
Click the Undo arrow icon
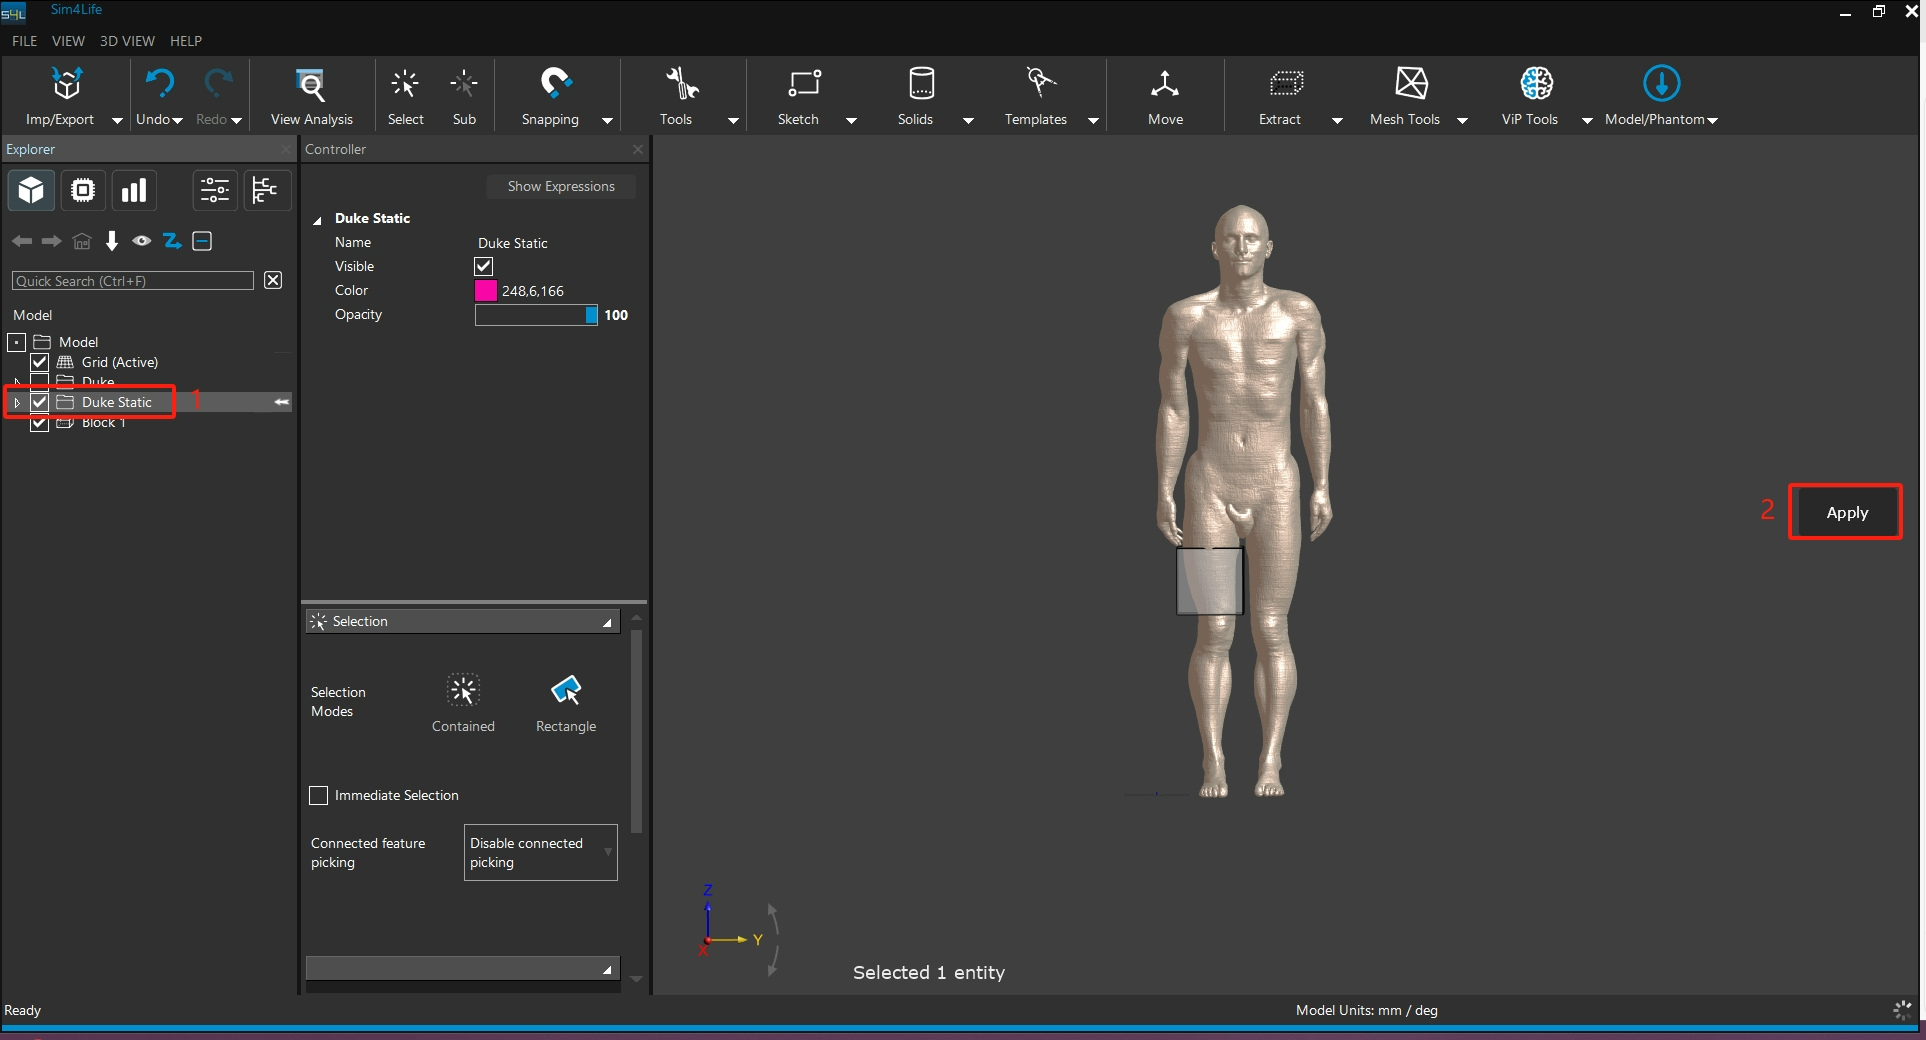point(159,84)
